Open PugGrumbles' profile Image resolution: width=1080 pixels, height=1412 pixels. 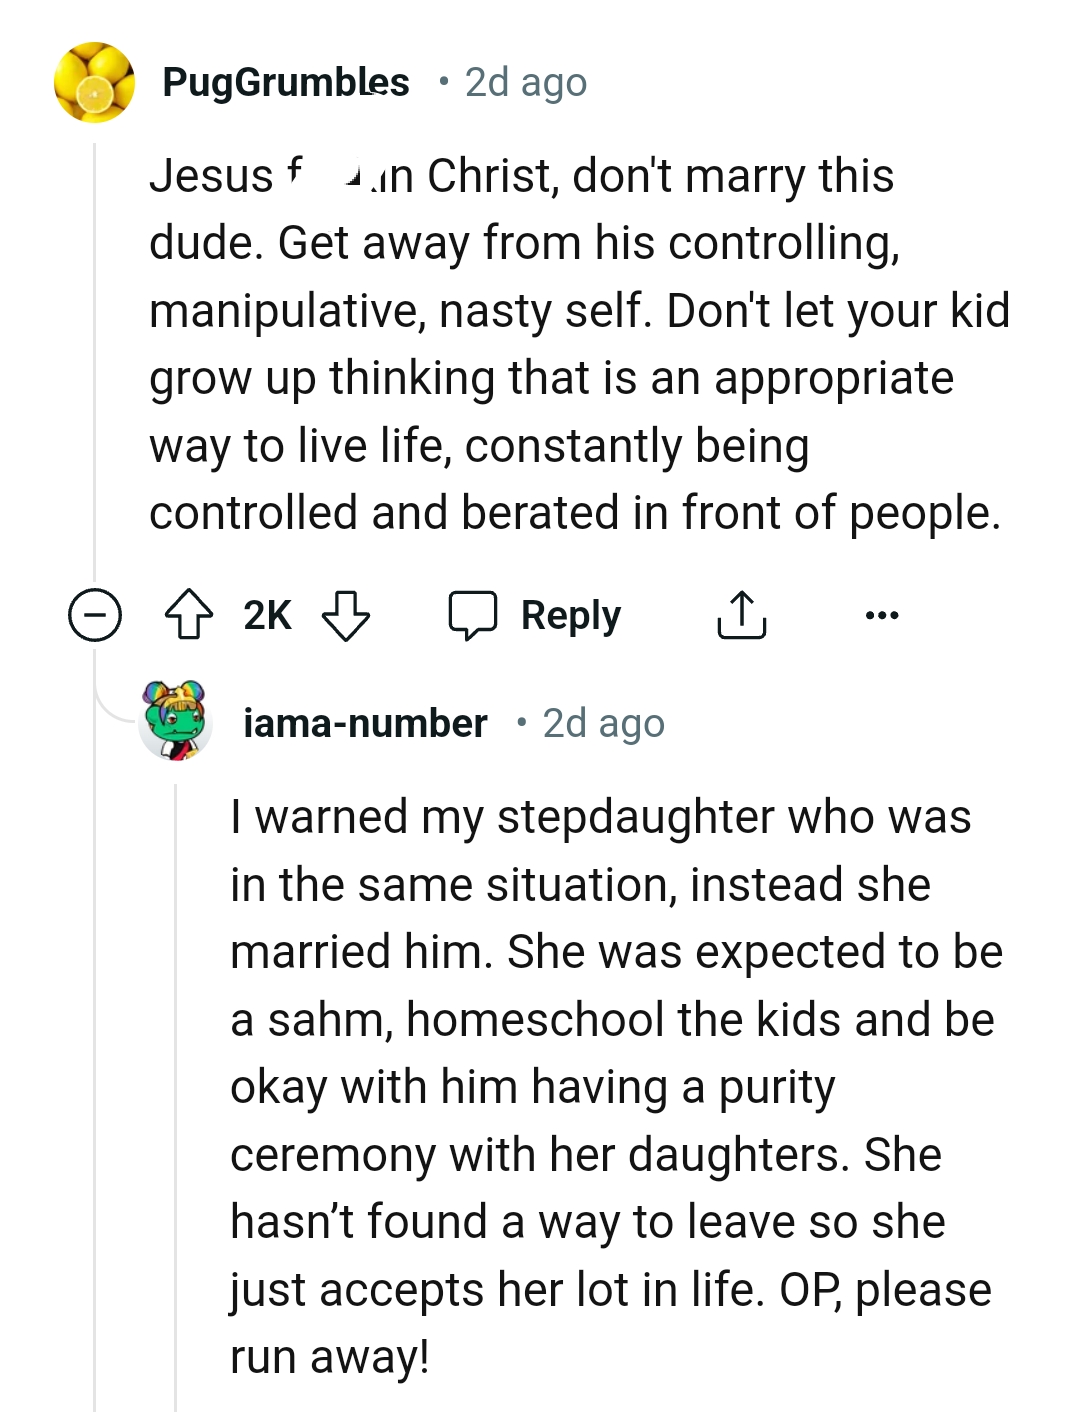point(286,82)
